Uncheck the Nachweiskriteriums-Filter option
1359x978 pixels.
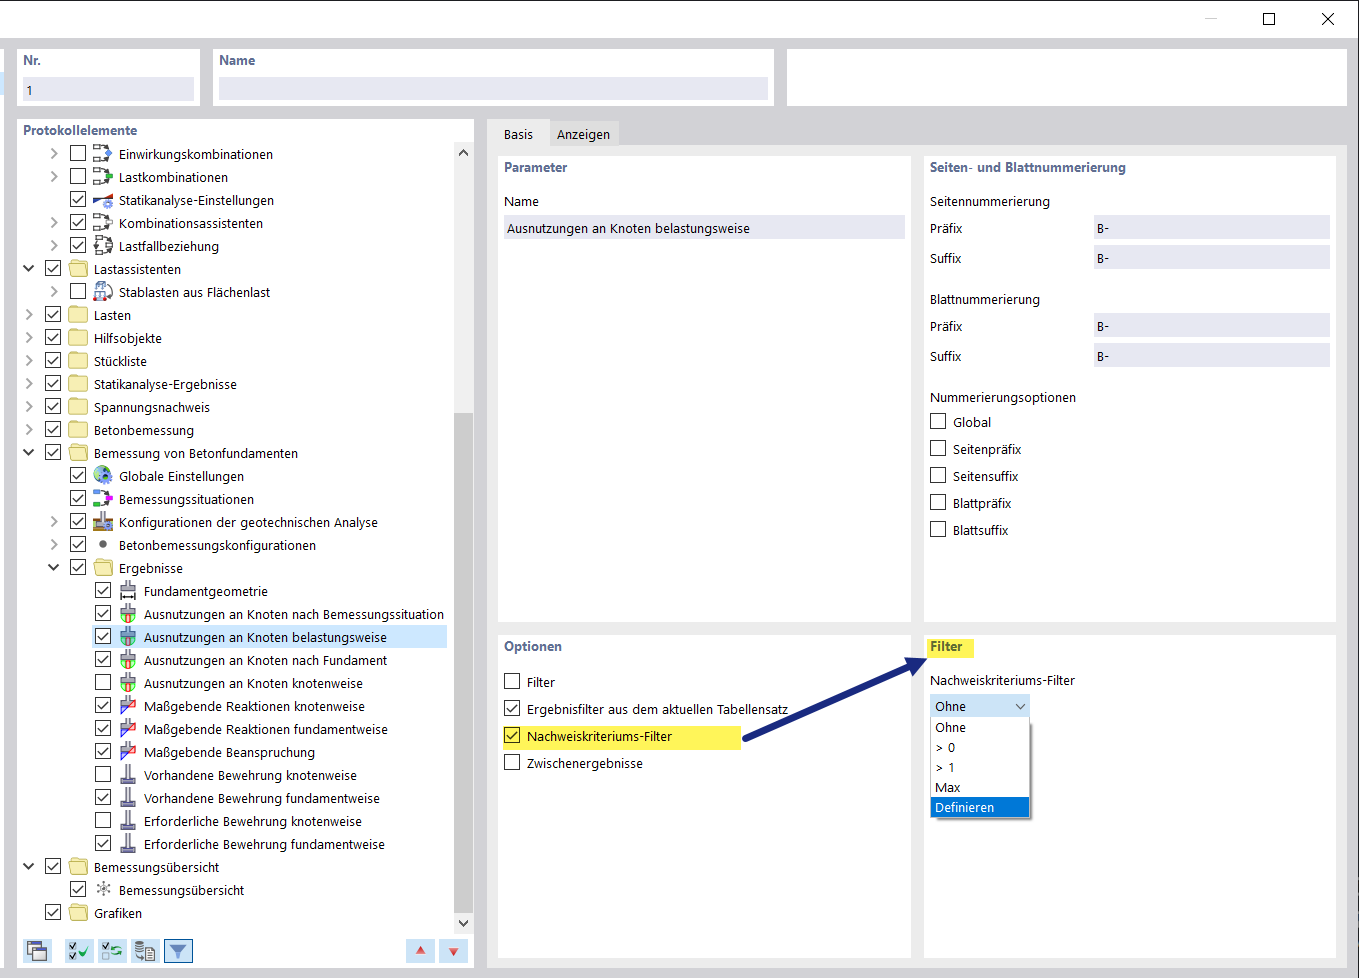pyautogui.click(x=512, y=736)
